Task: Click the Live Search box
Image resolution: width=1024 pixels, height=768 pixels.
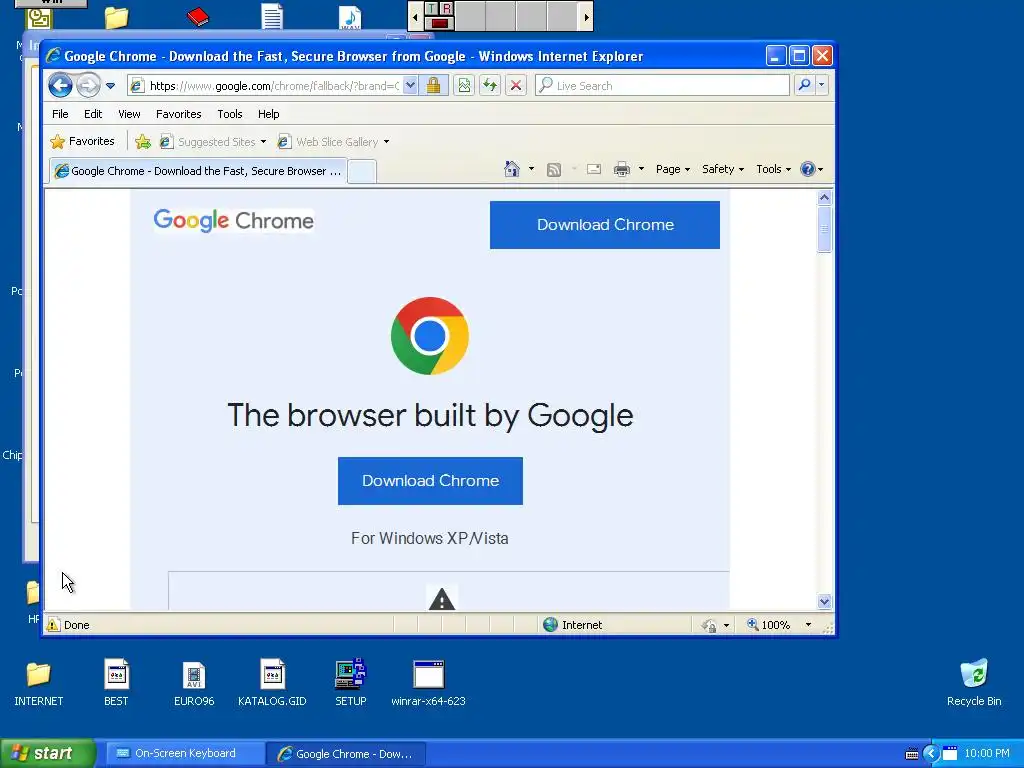Action: click(x=662, y=86)
